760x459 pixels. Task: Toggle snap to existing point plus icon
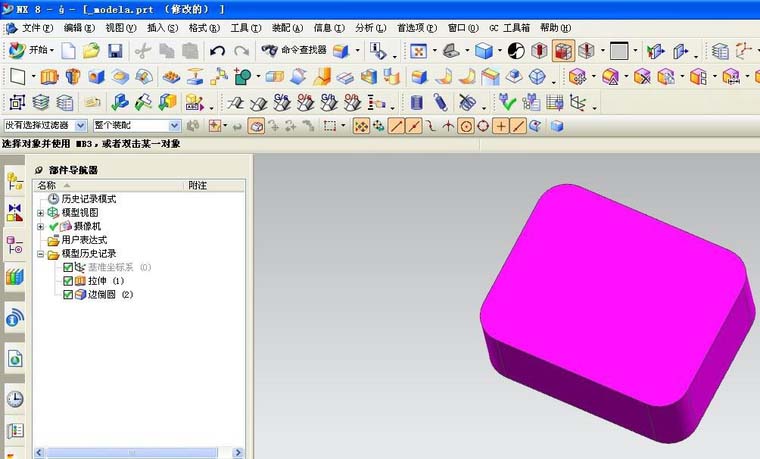coord(501,126)
